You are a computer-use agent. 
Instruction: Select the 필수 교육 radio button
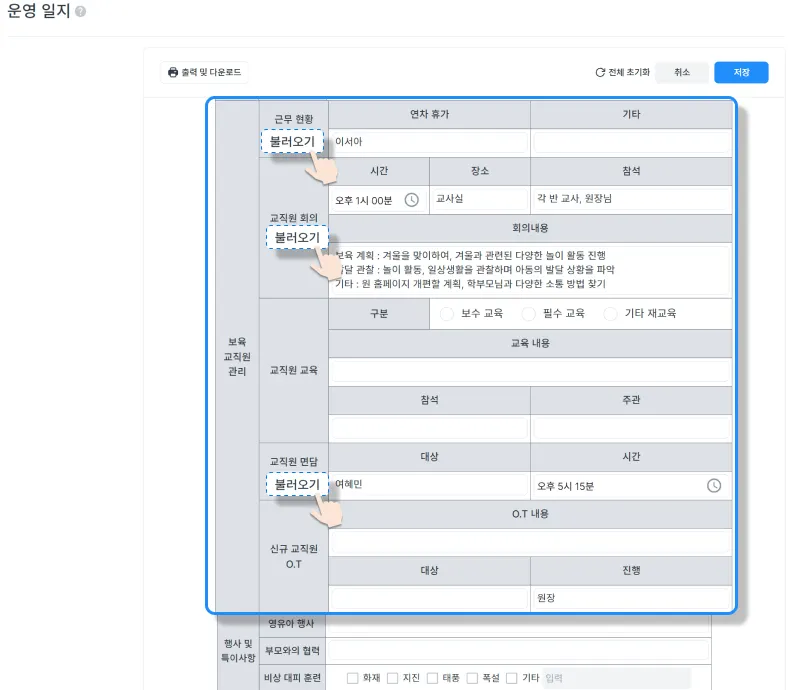[528, 314]
